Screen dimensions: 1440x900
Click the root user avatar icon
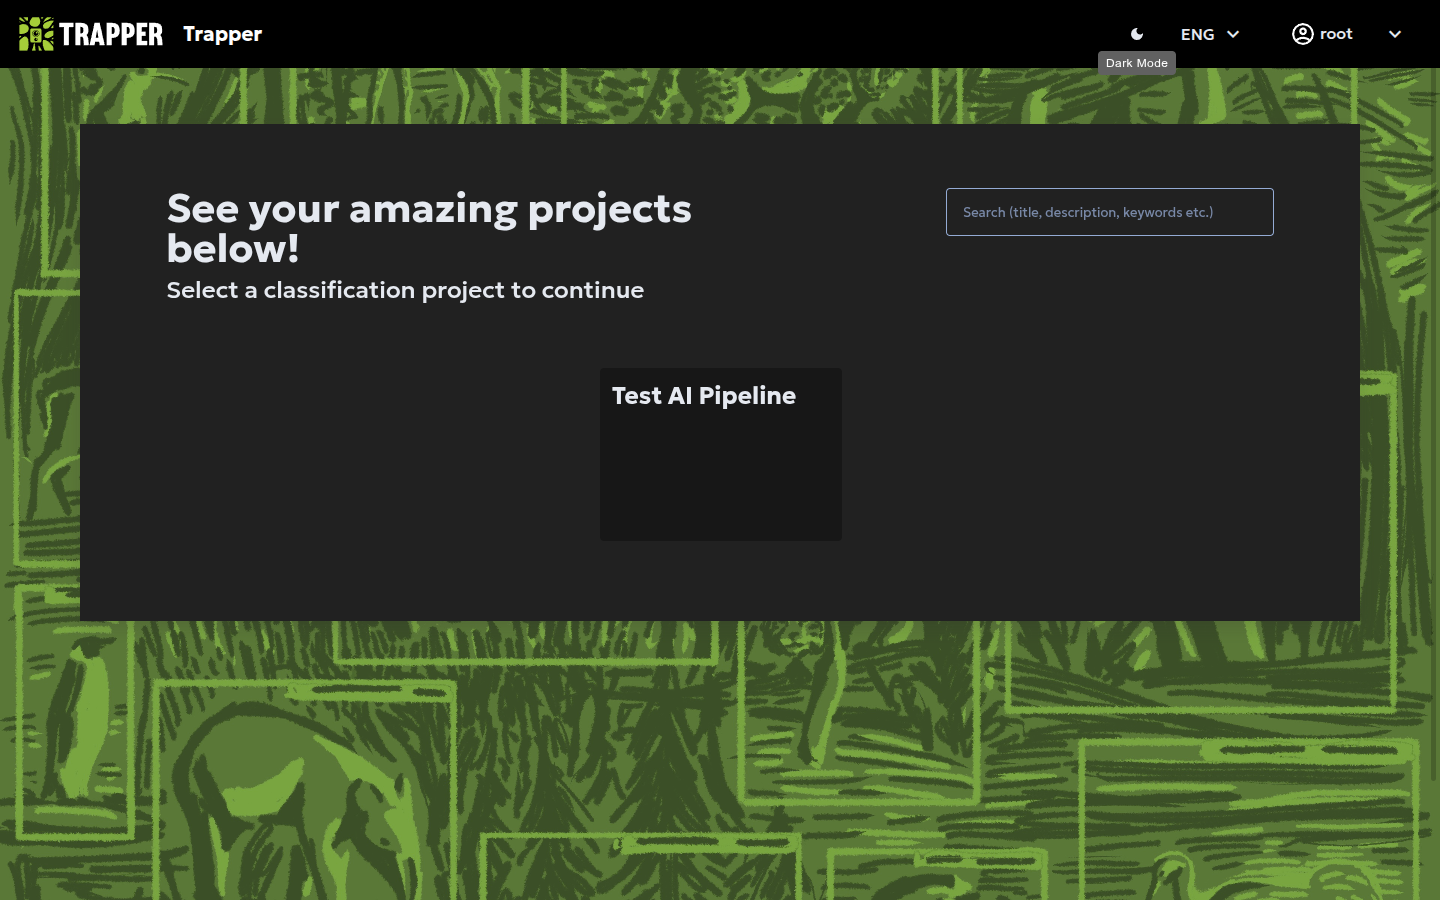tap(1302, 34)
